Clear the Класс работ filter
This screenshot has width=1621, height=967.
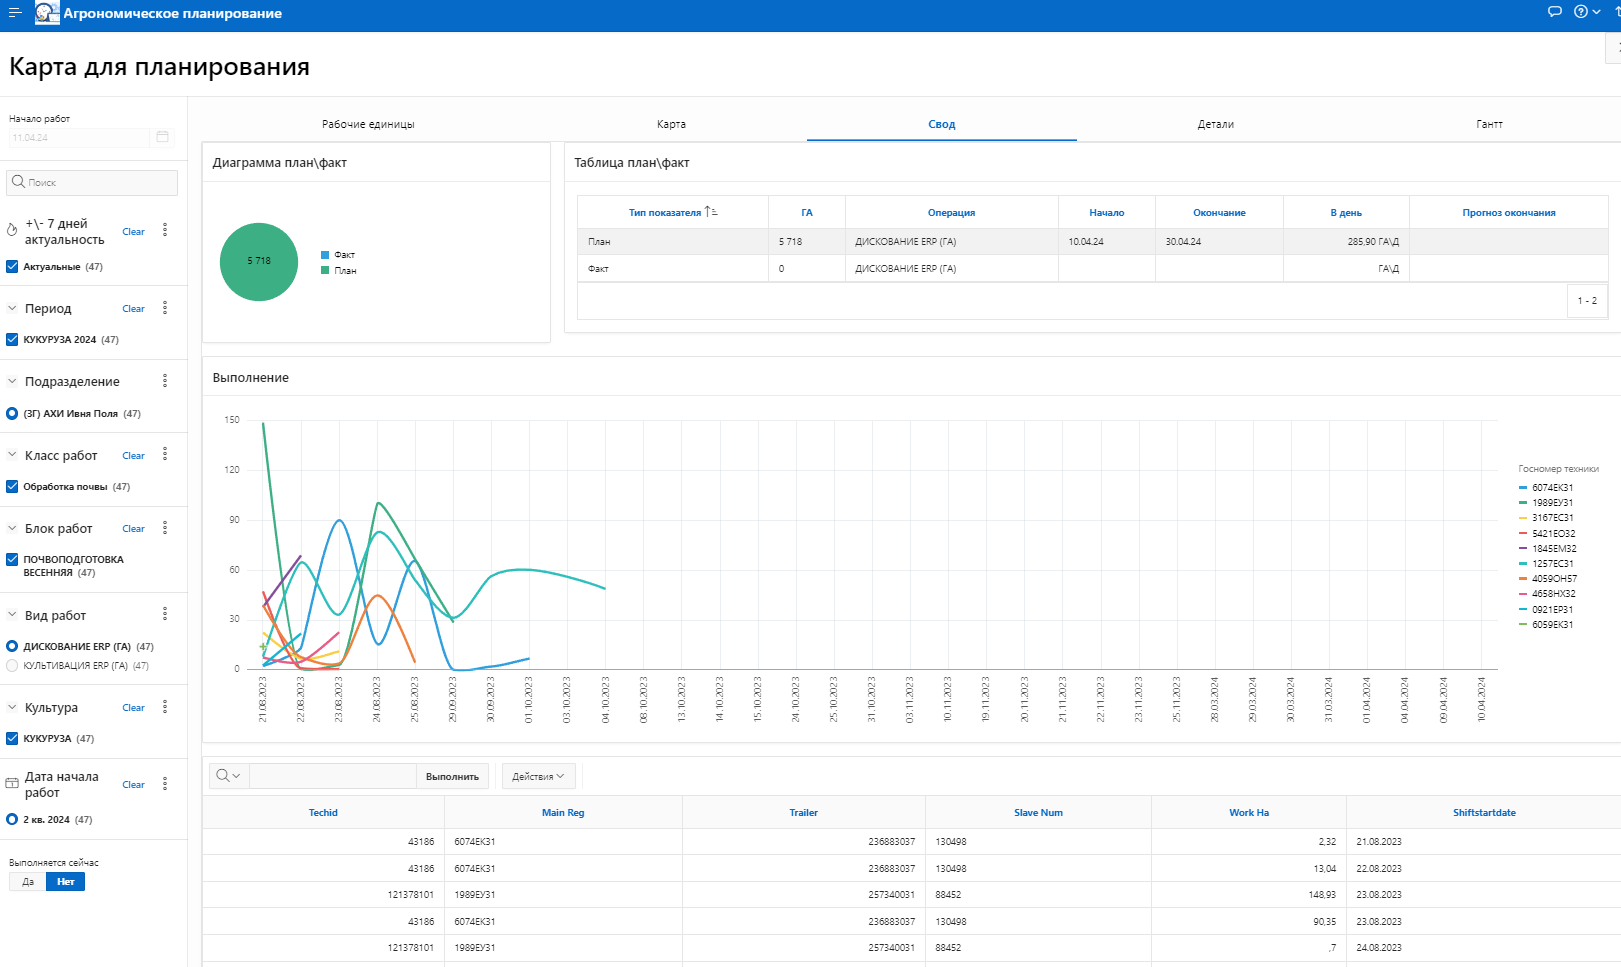pyautogui.click(x=133, y=456)
